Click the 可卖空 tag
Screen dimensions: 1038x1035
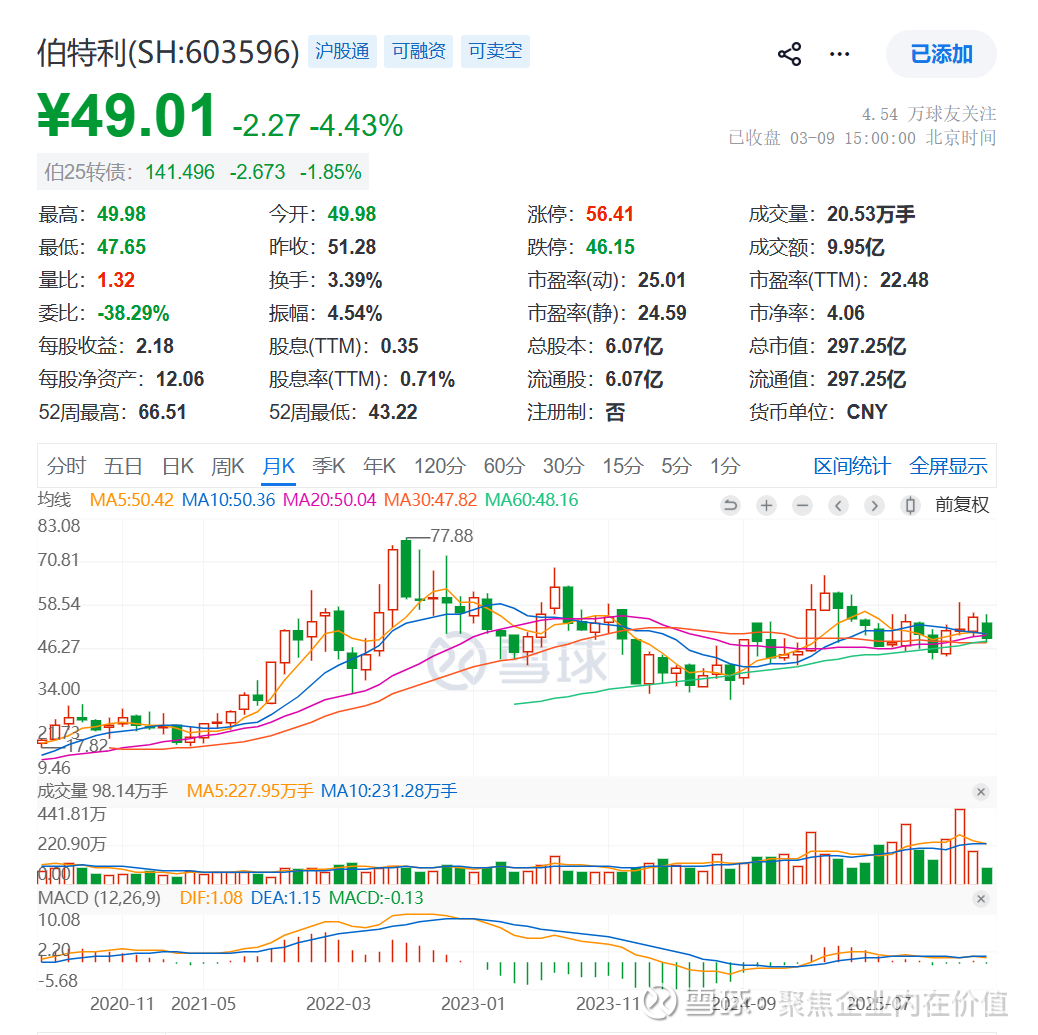coord(495,51)
